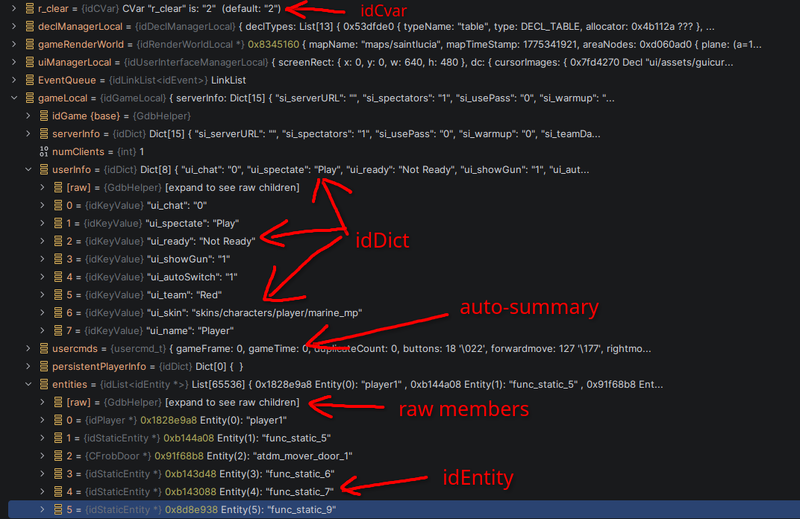Viewport: 800px width, 519px height.
Task: Click the ui_spectate entry icon
Action: pos(58,223)
